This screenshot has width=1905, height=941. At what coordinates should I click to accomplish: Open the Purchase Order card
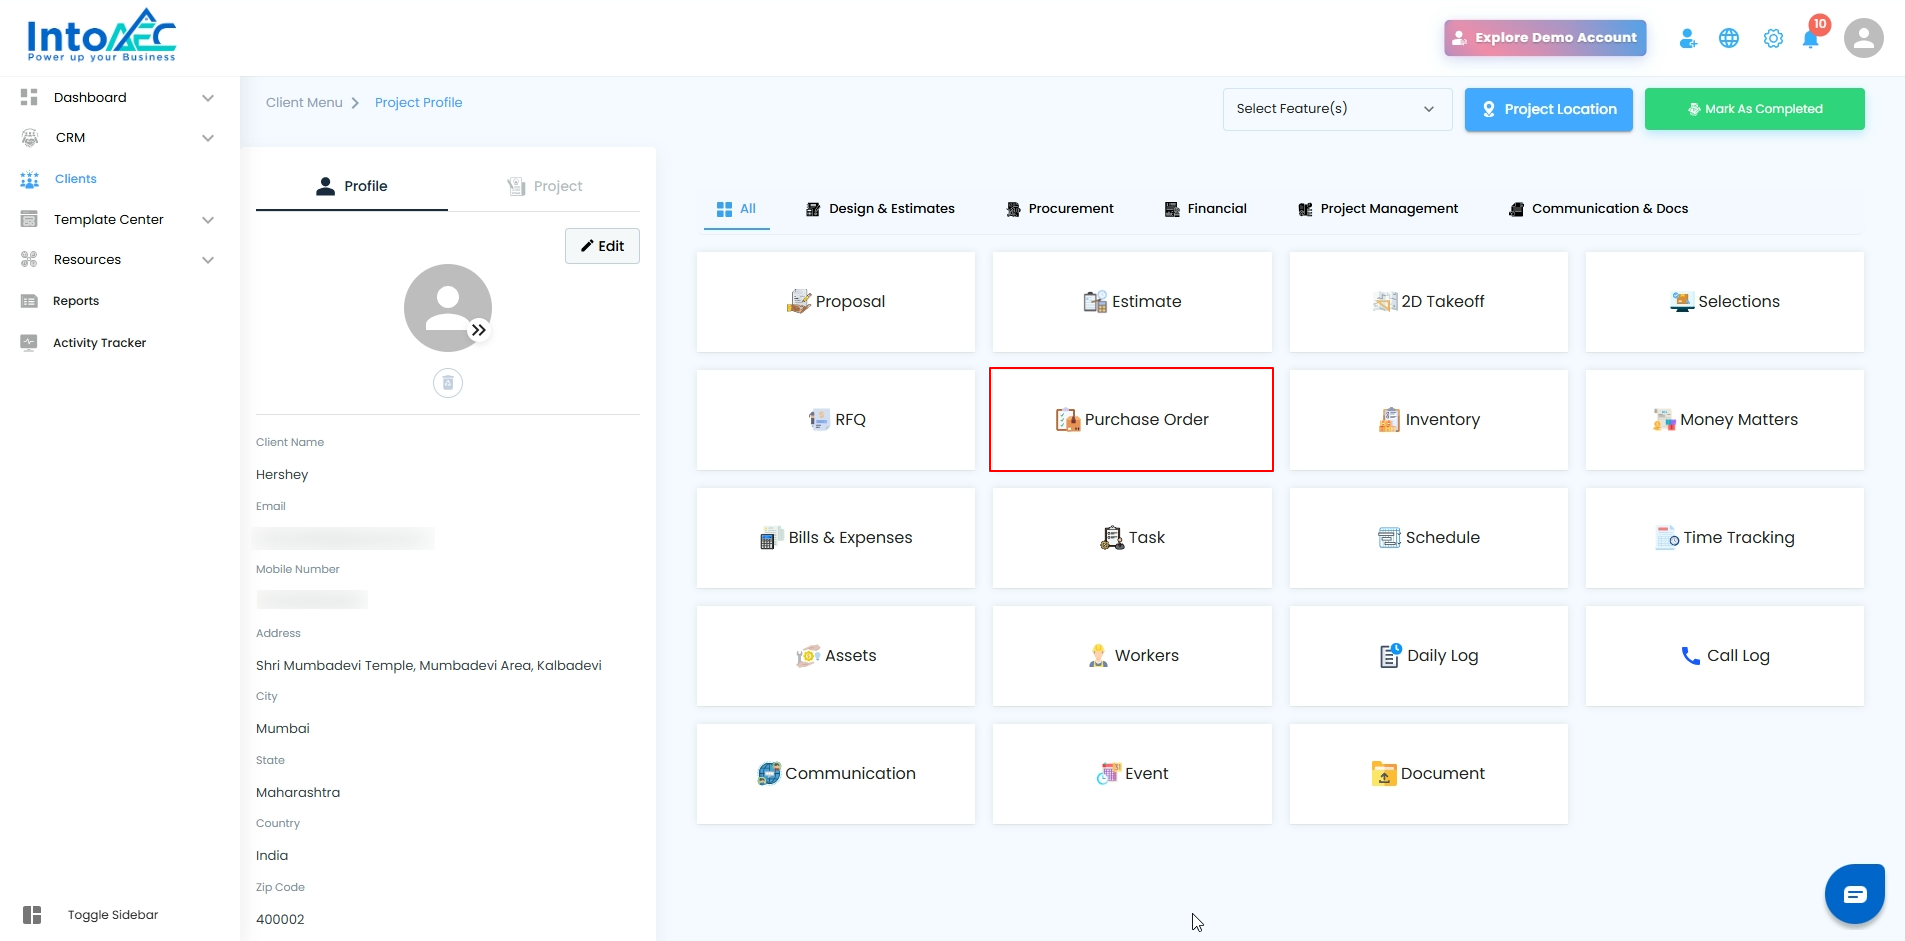(1132, 420)
